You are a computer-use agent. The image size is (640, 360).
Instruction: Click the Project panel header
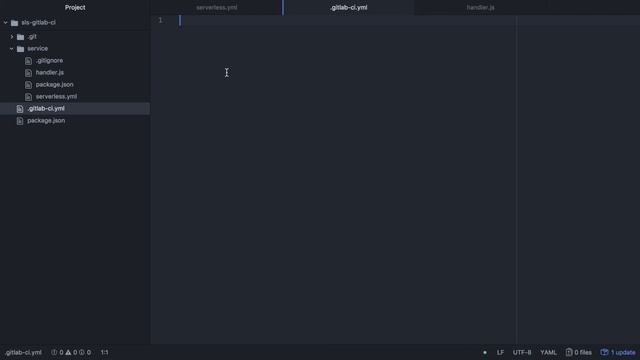(x=75, y=7)
